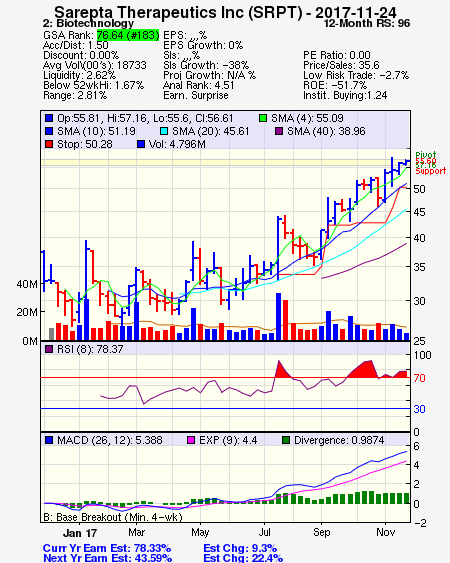
Task: Click the 'SMA (4): 55.09' legend text
Action: [307, 118]
